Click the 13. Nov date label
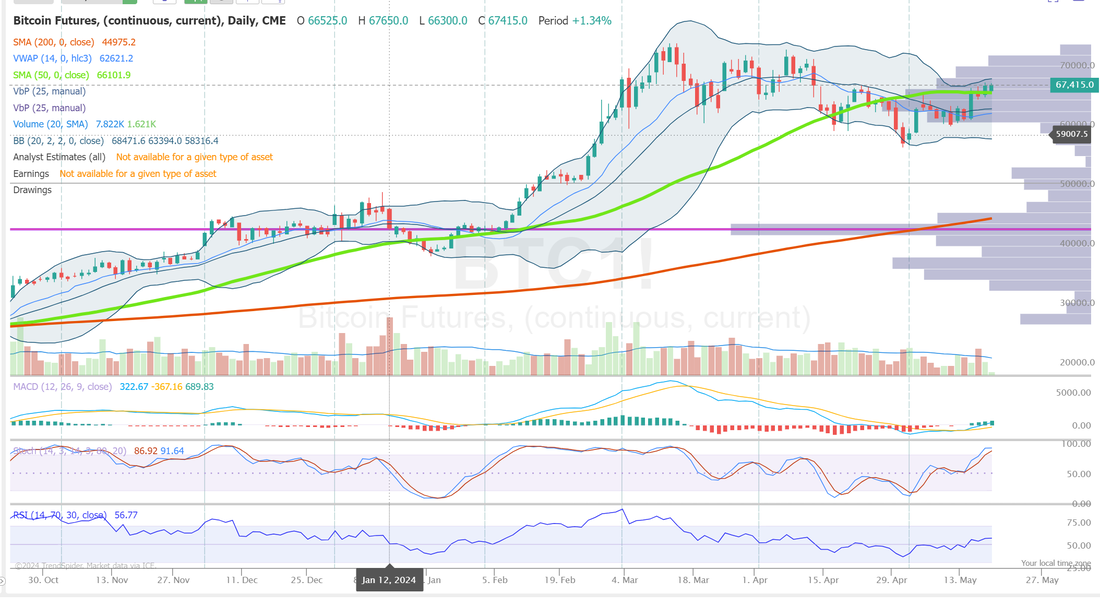 [x=112, y=580]
